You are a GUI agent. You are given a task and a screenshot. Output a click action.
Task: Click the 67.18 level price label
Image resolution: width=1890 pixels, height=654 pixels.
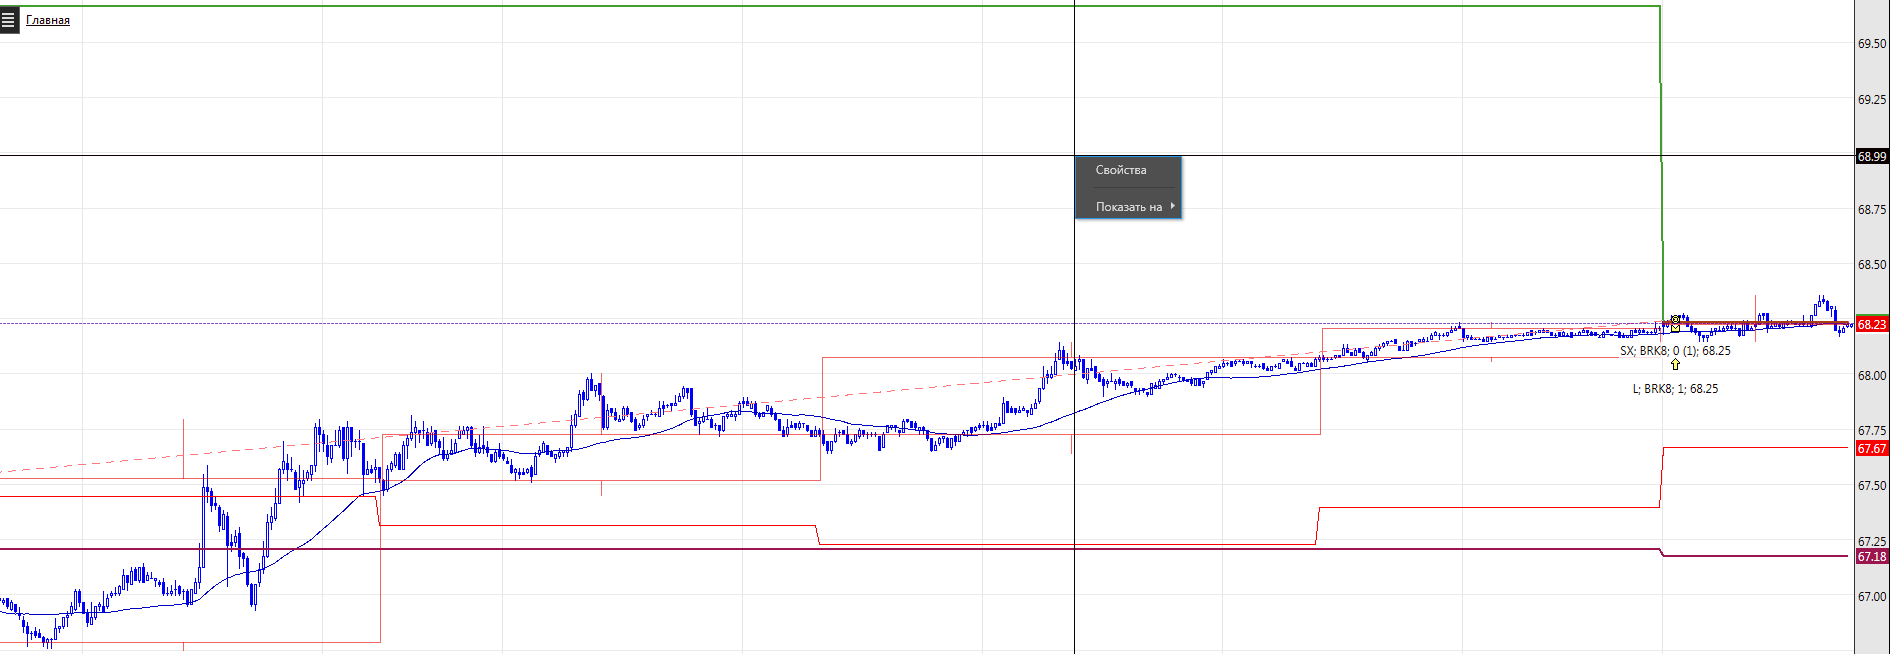point(1872,557)
